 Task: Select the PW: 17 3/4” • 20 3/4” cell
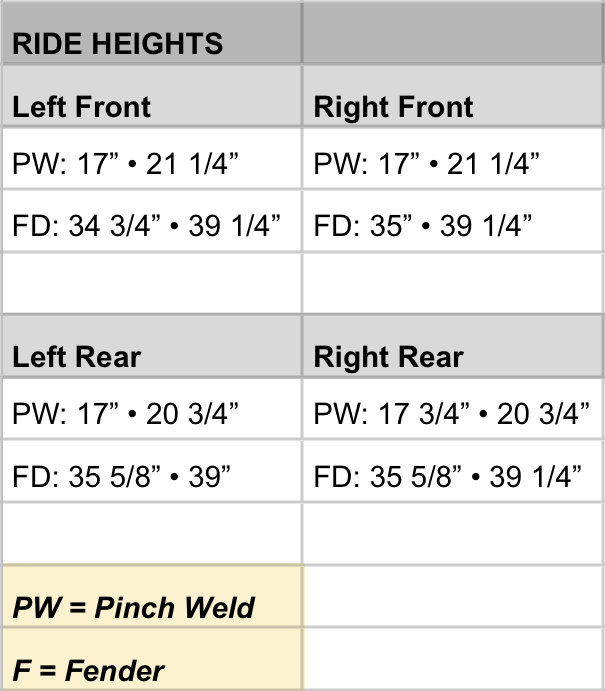click(x=453, y=409)
